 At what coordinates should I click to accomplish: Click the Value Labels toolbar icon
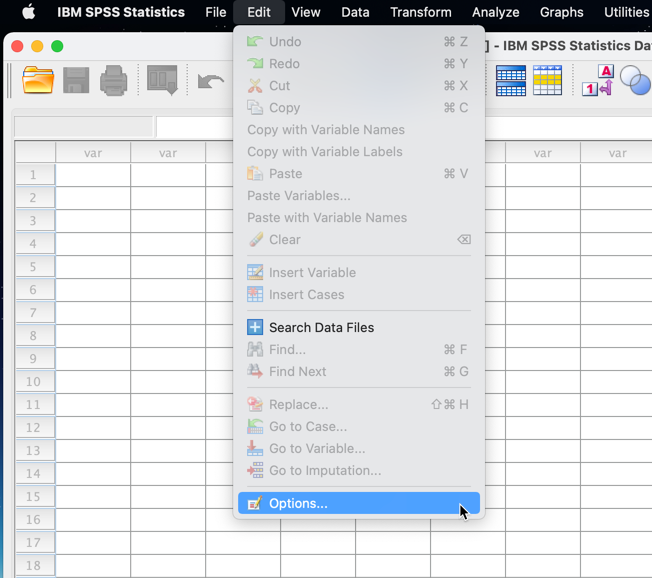tap(598, 80)
